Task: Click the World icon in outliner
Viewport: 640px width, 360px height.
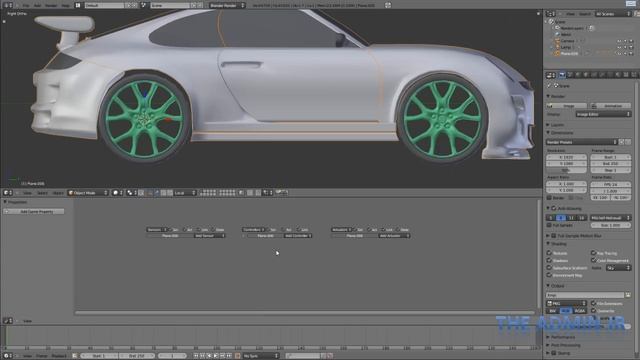Action: (x=558, y=34)
